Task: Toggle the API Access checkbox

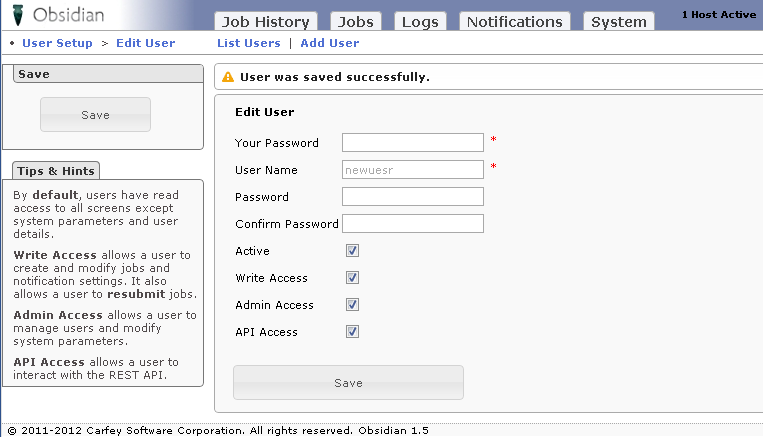Action: tap(352, 332)
